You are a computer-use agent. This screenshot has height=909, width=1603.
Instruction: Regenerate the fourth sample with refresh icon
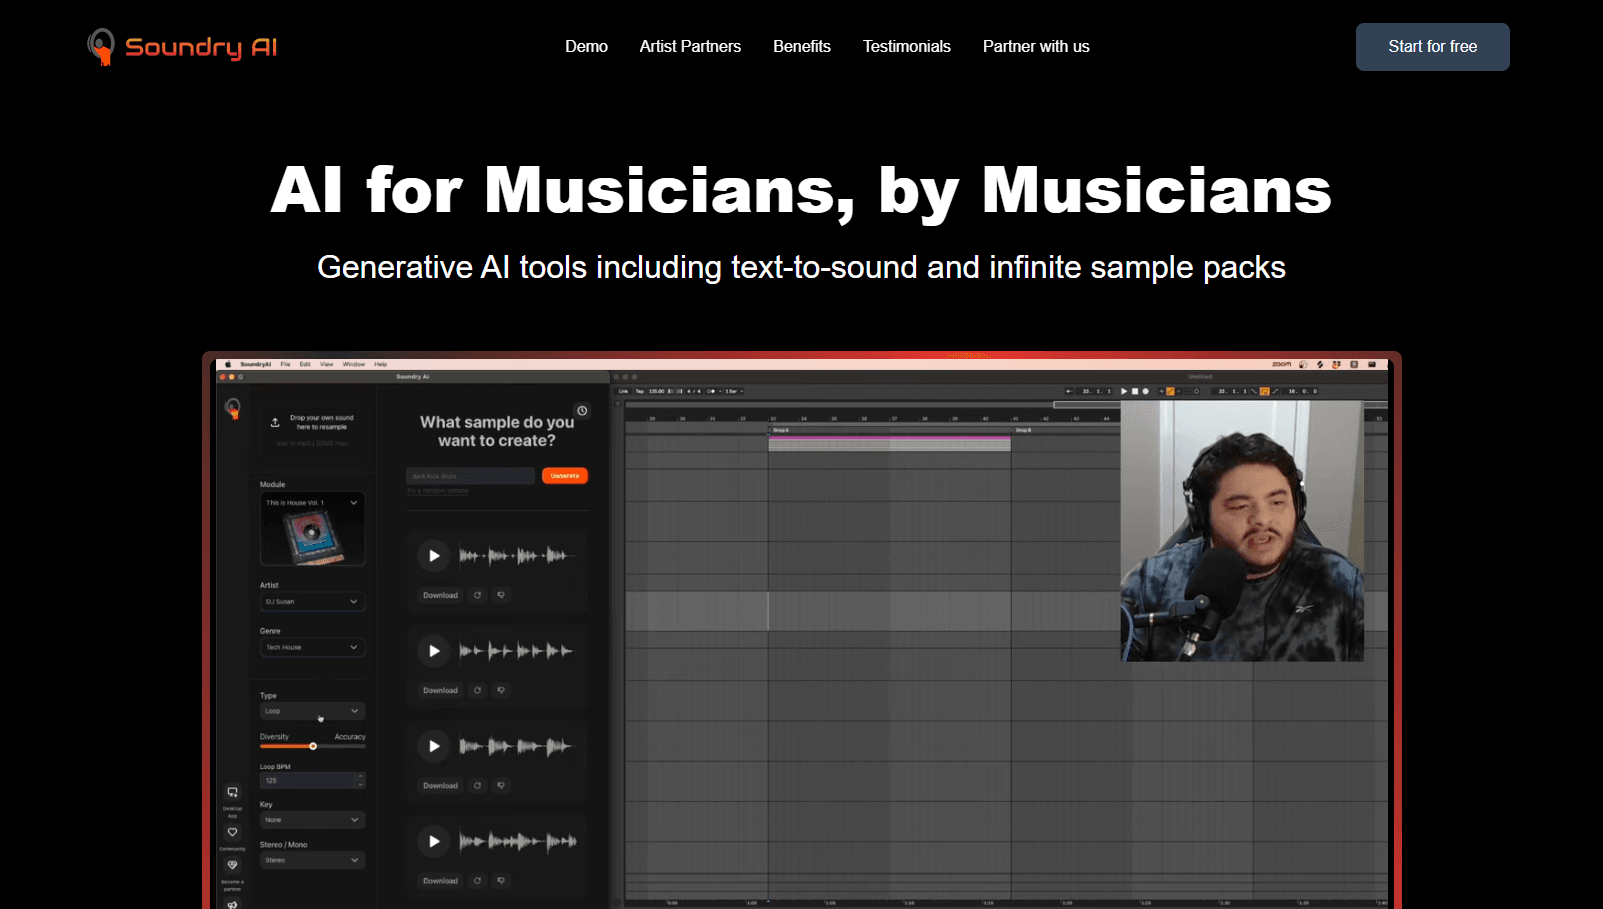tap(478, 881)
